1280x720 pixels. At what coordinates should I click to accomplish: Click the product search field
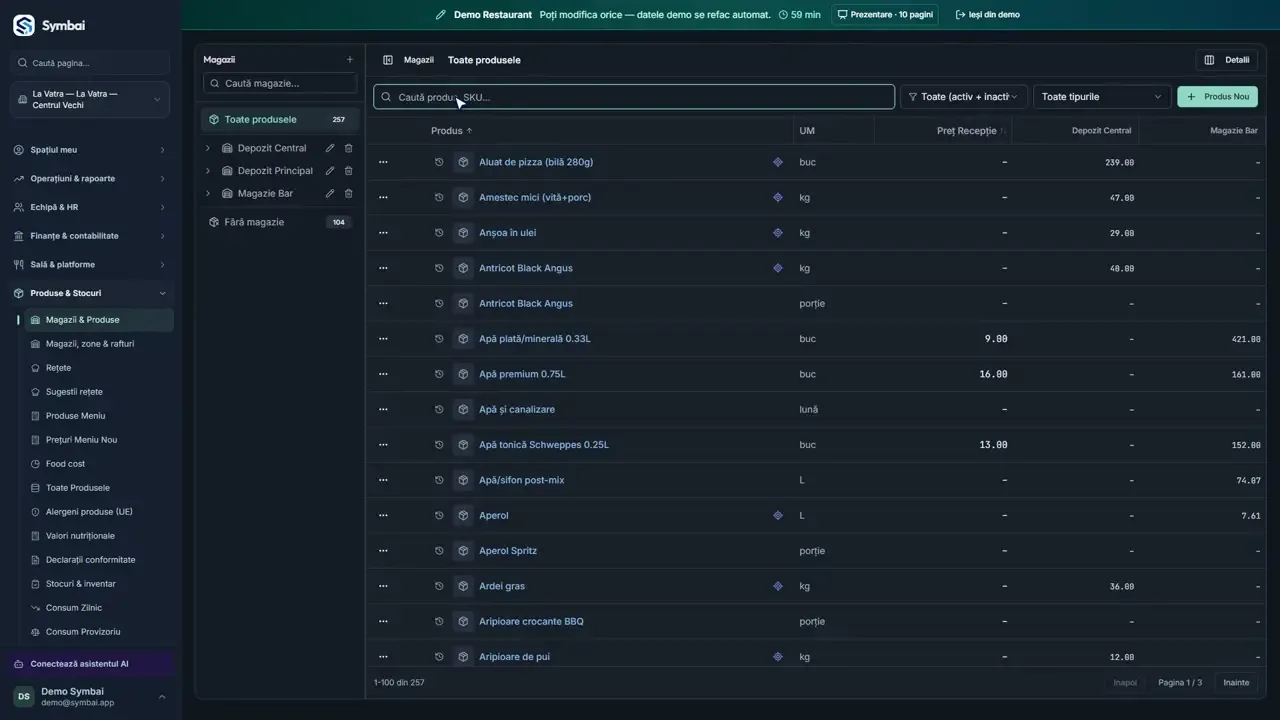[634, 97]
